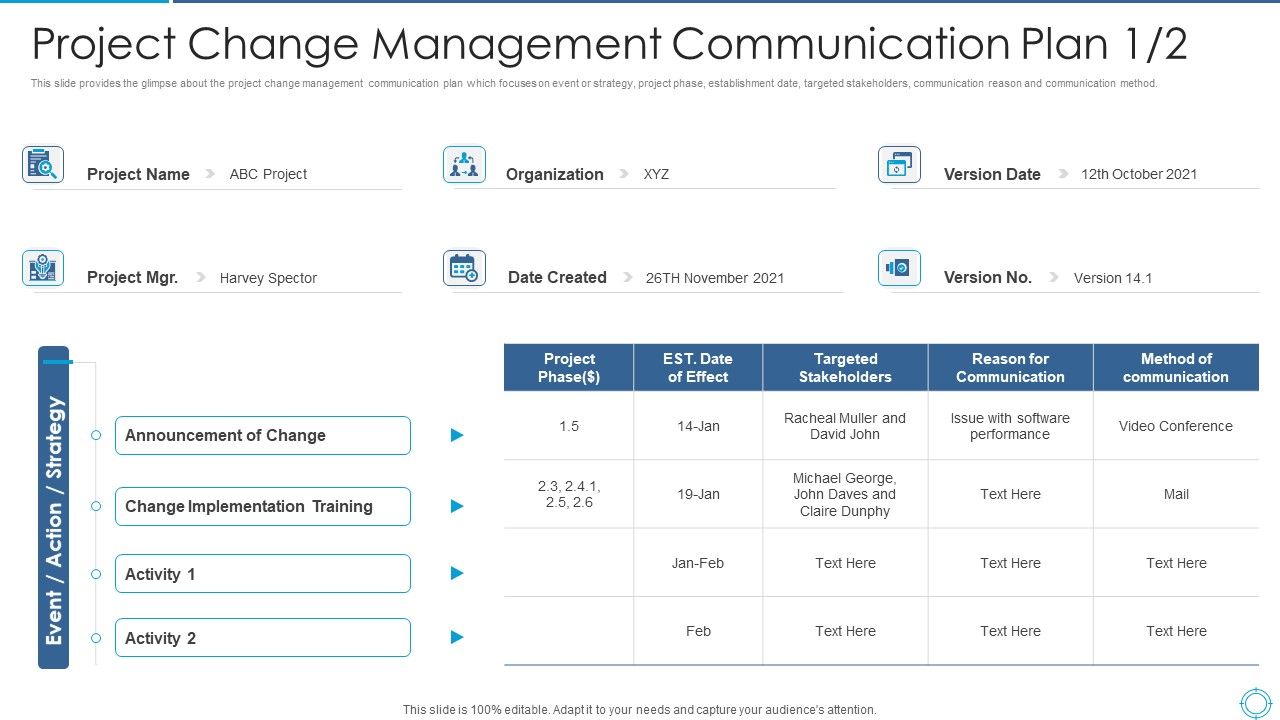Screen dimensions: 1280x720
Task: Select the Activity 2 box
Action: coord(263,638)
